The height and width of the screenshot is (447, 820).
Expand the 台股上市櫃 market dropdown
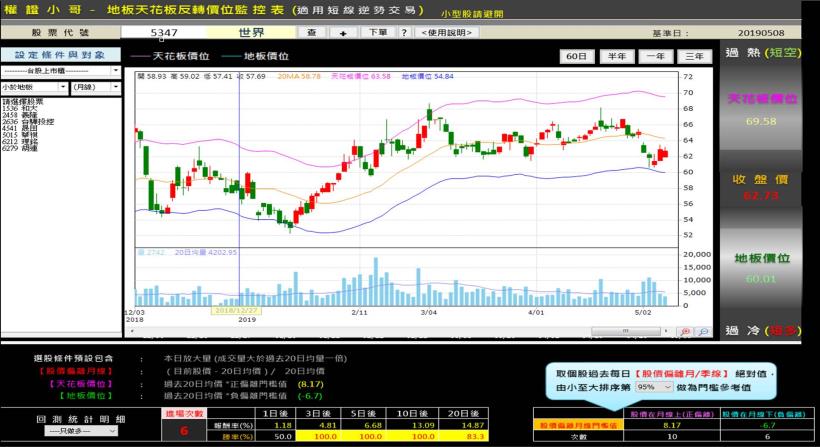point(60,71)
